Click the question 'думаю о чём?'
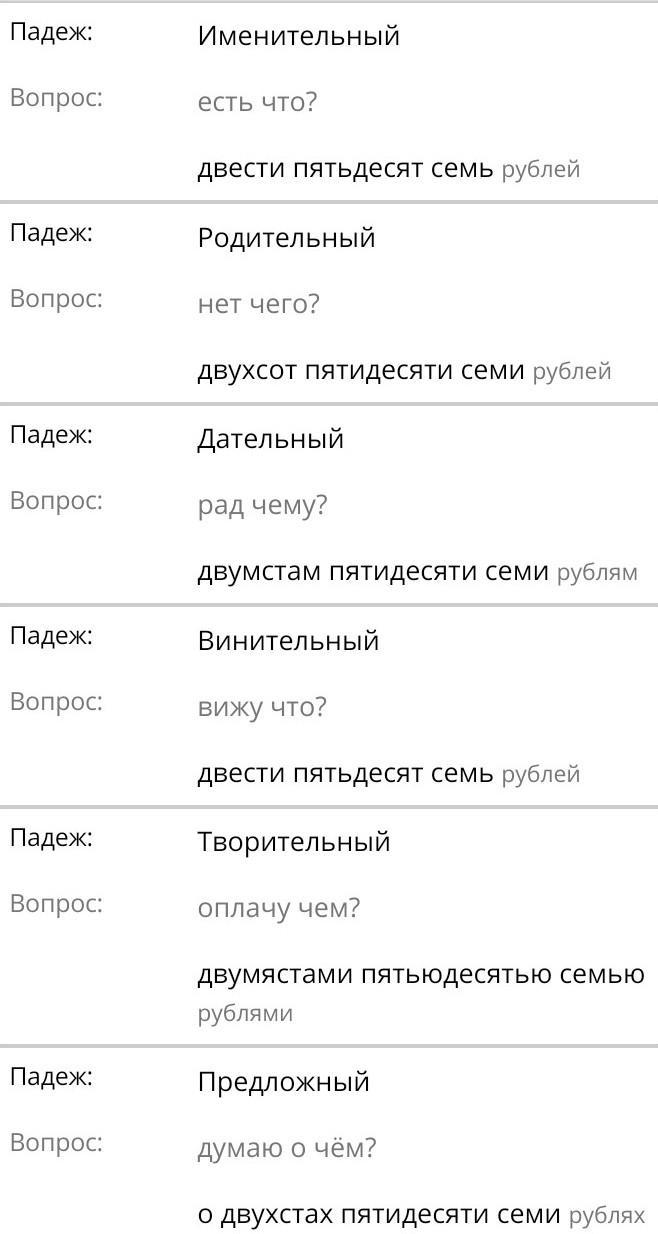Viewport: 658px width, 1234px height. point(287,1149)
